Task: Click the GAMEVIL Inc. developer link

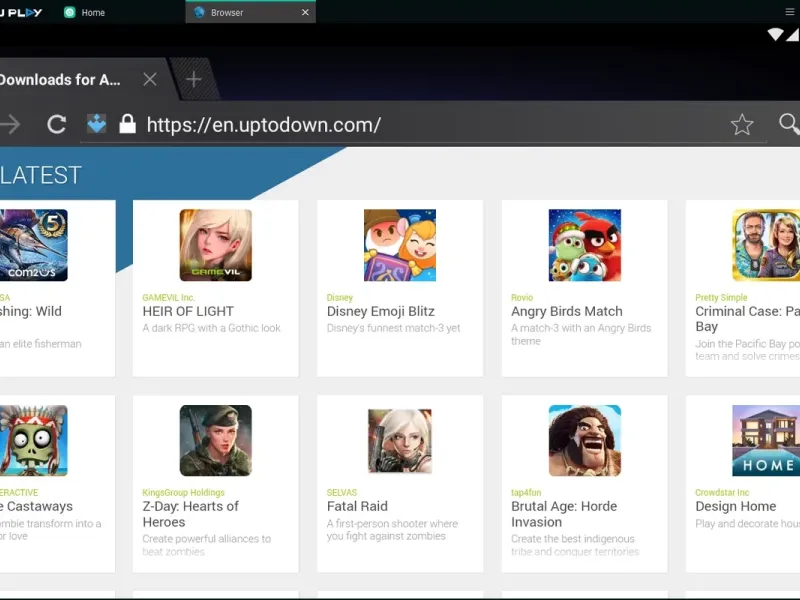Action: tap(168, 298)
